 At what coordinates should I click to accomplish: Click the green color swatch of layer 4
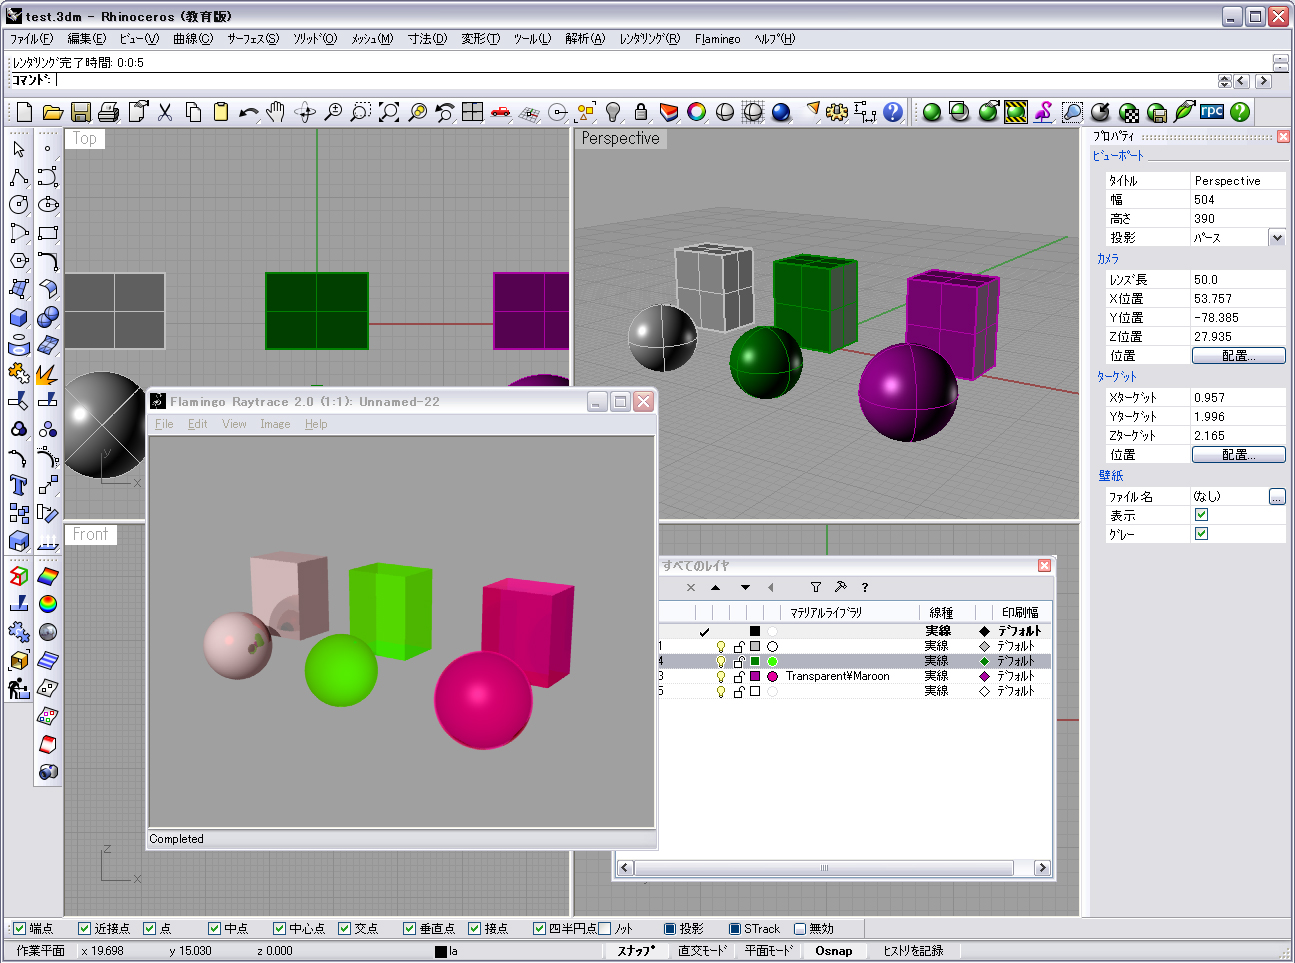[x=755, y=662]
